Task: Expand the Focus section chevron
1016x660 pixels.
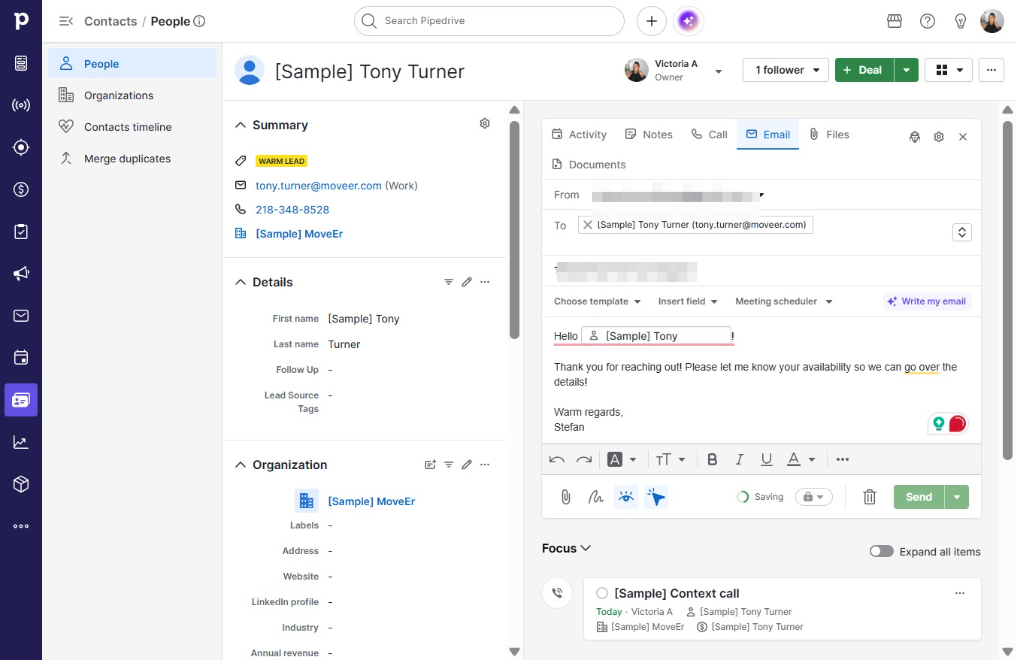Action: tap(586, 548)
